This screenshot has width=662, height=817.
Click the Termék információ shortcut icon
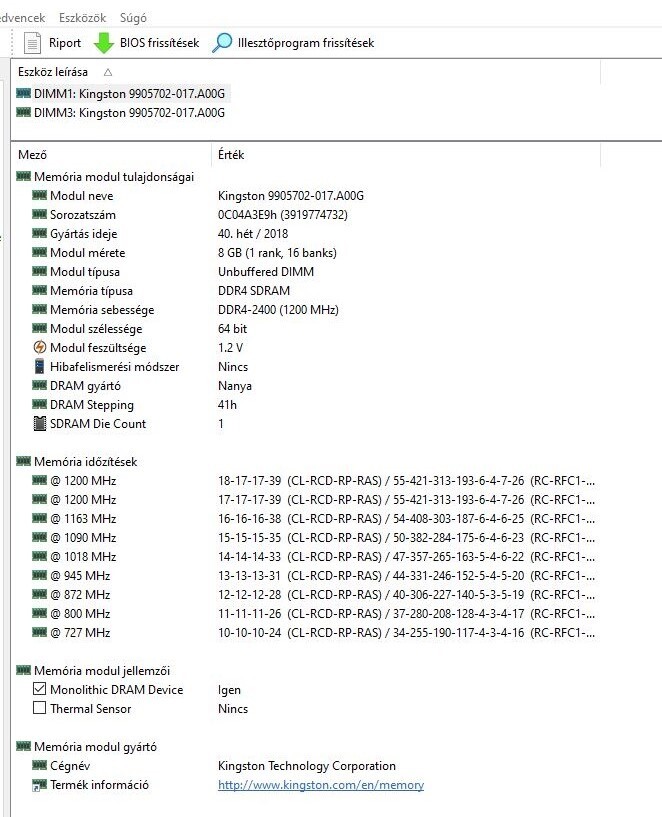[x=40, y=785]
